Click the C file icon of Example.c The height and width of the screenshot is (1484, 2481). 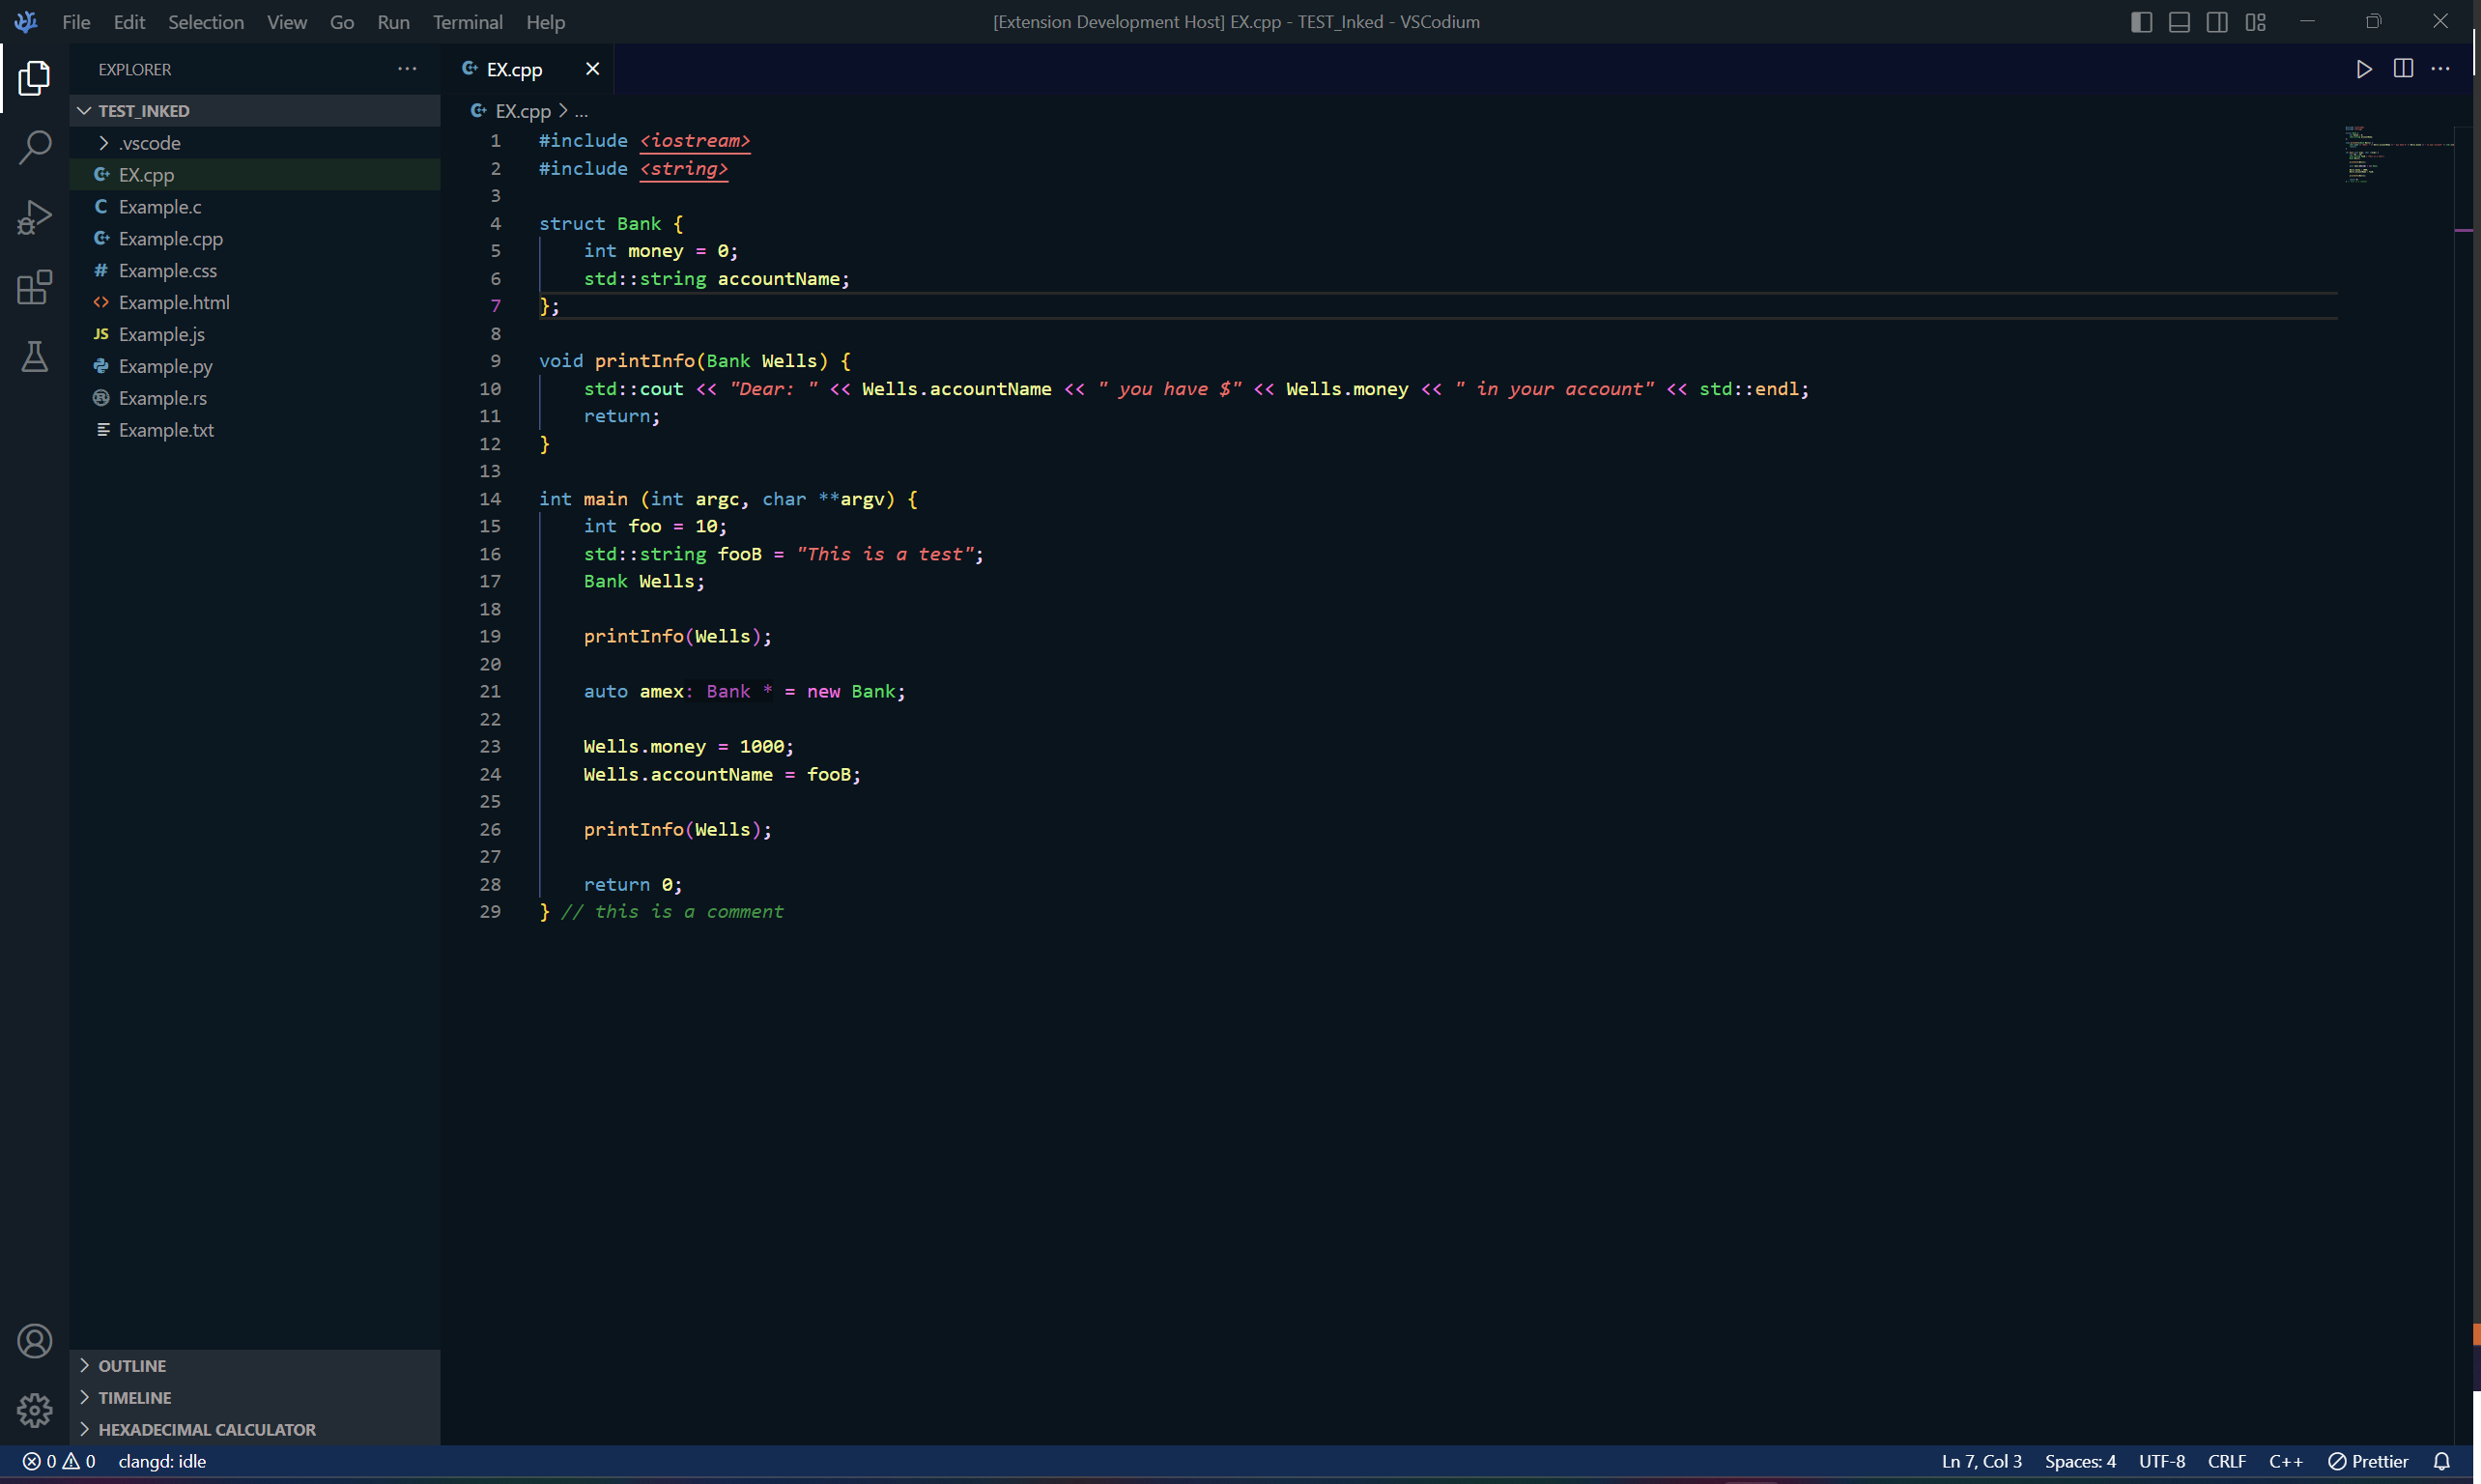(101, 206)
